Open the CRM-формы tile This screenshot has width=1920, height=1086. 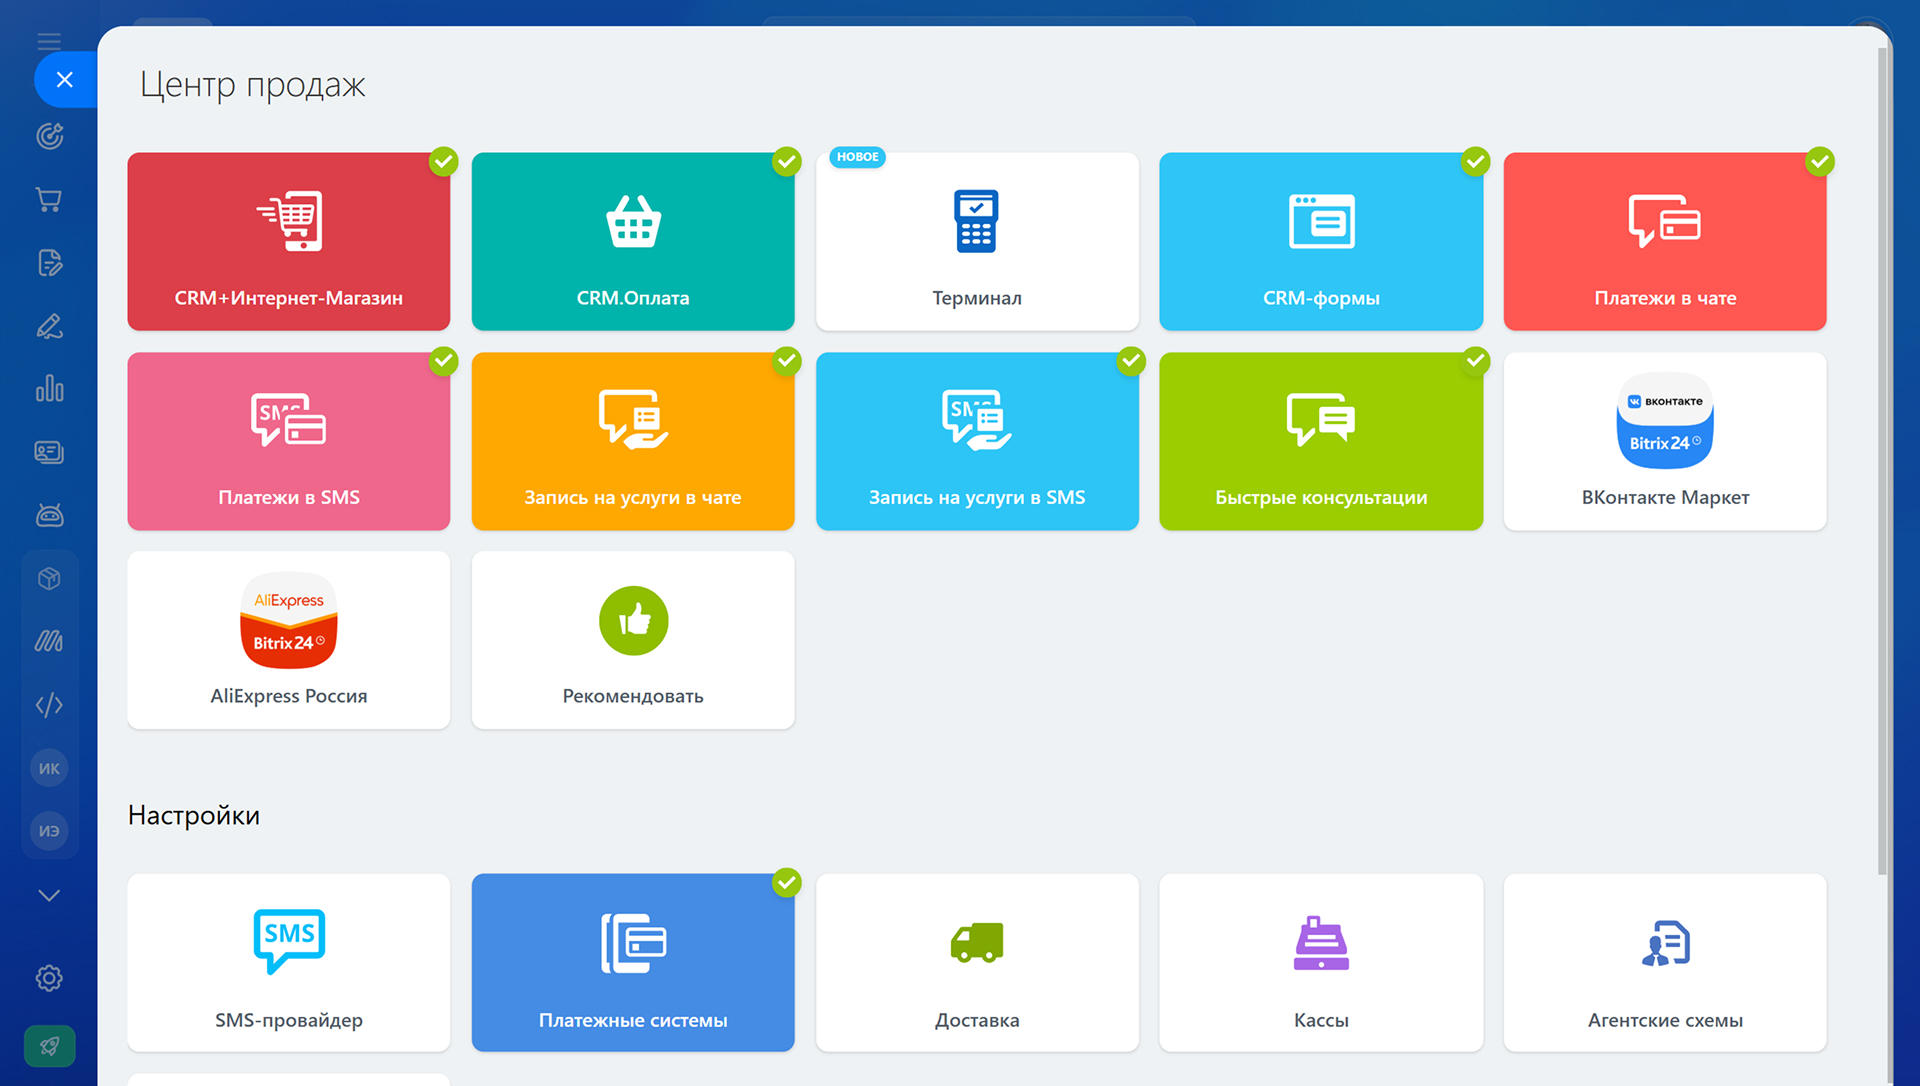tap(1321, 241)
